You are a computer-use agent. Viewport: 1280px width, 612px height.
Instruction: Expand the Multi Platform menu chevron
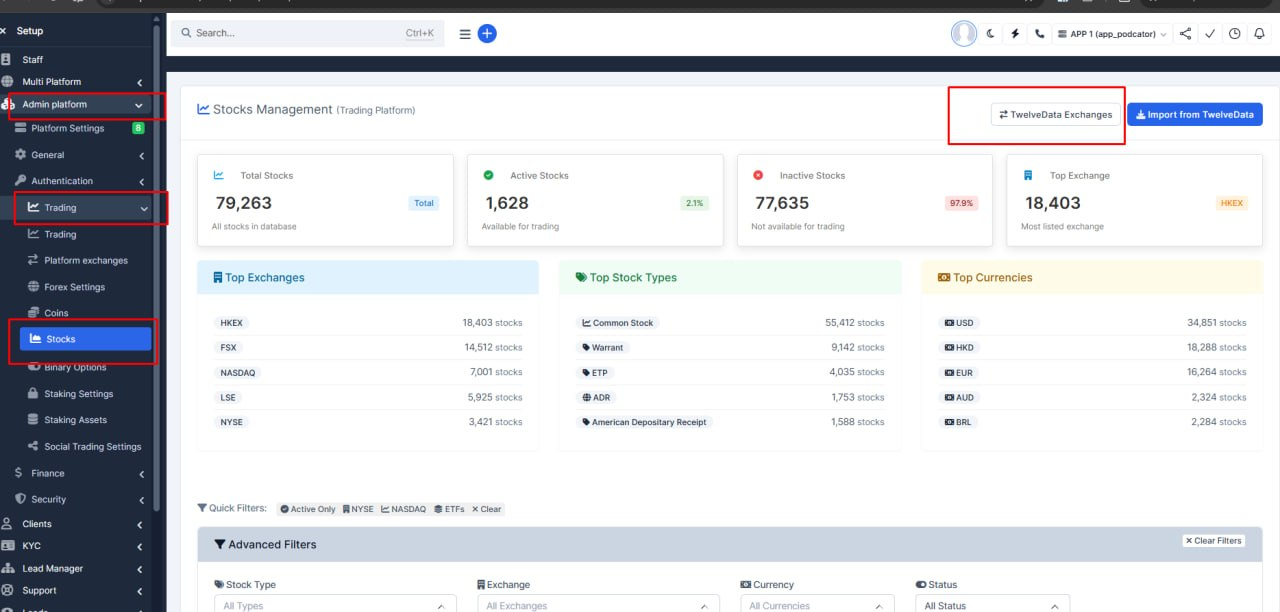(140, 82)
